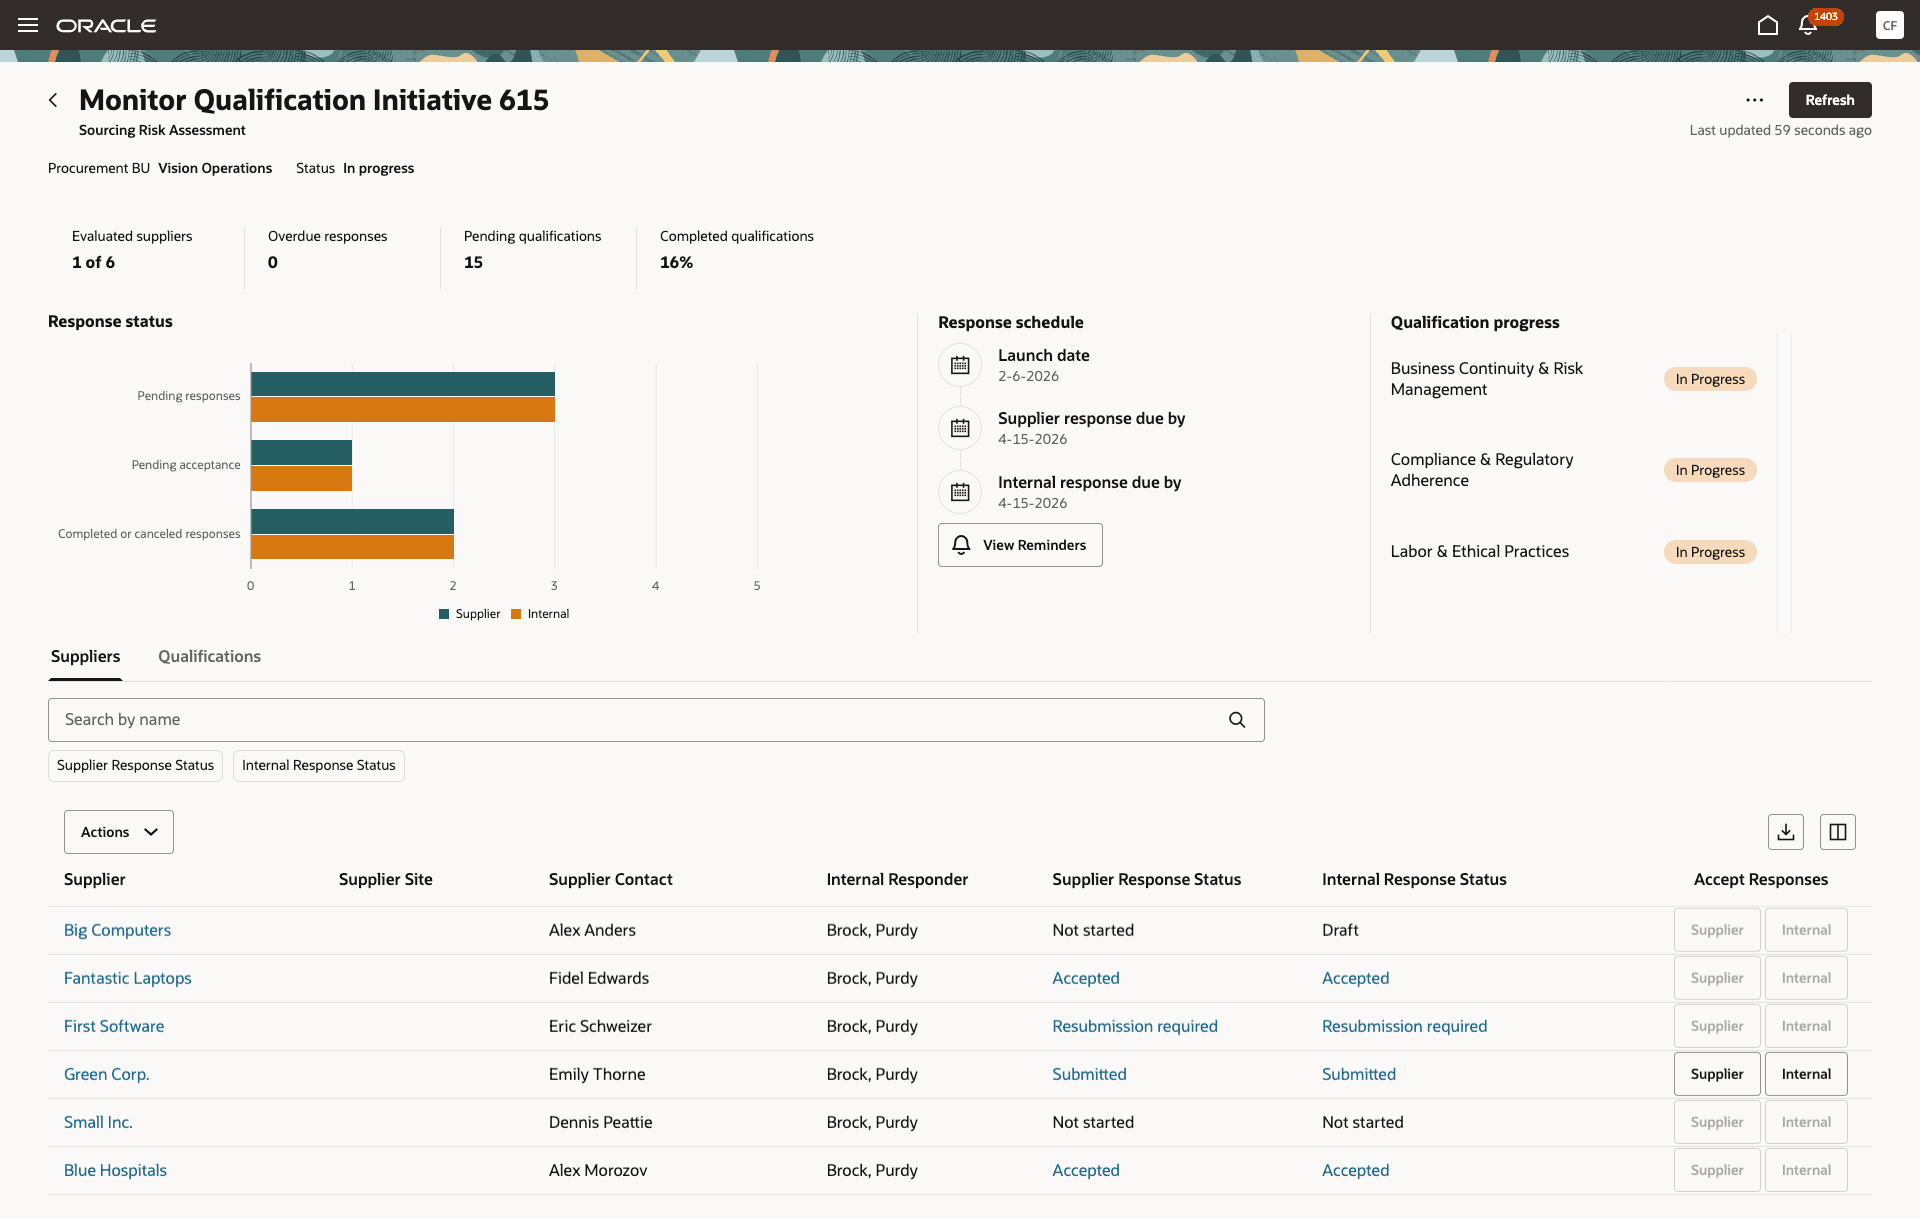This screenshot has height=1219, width=1920.
Task: Open the hamburger navigation menu
Action: (28, 25)
